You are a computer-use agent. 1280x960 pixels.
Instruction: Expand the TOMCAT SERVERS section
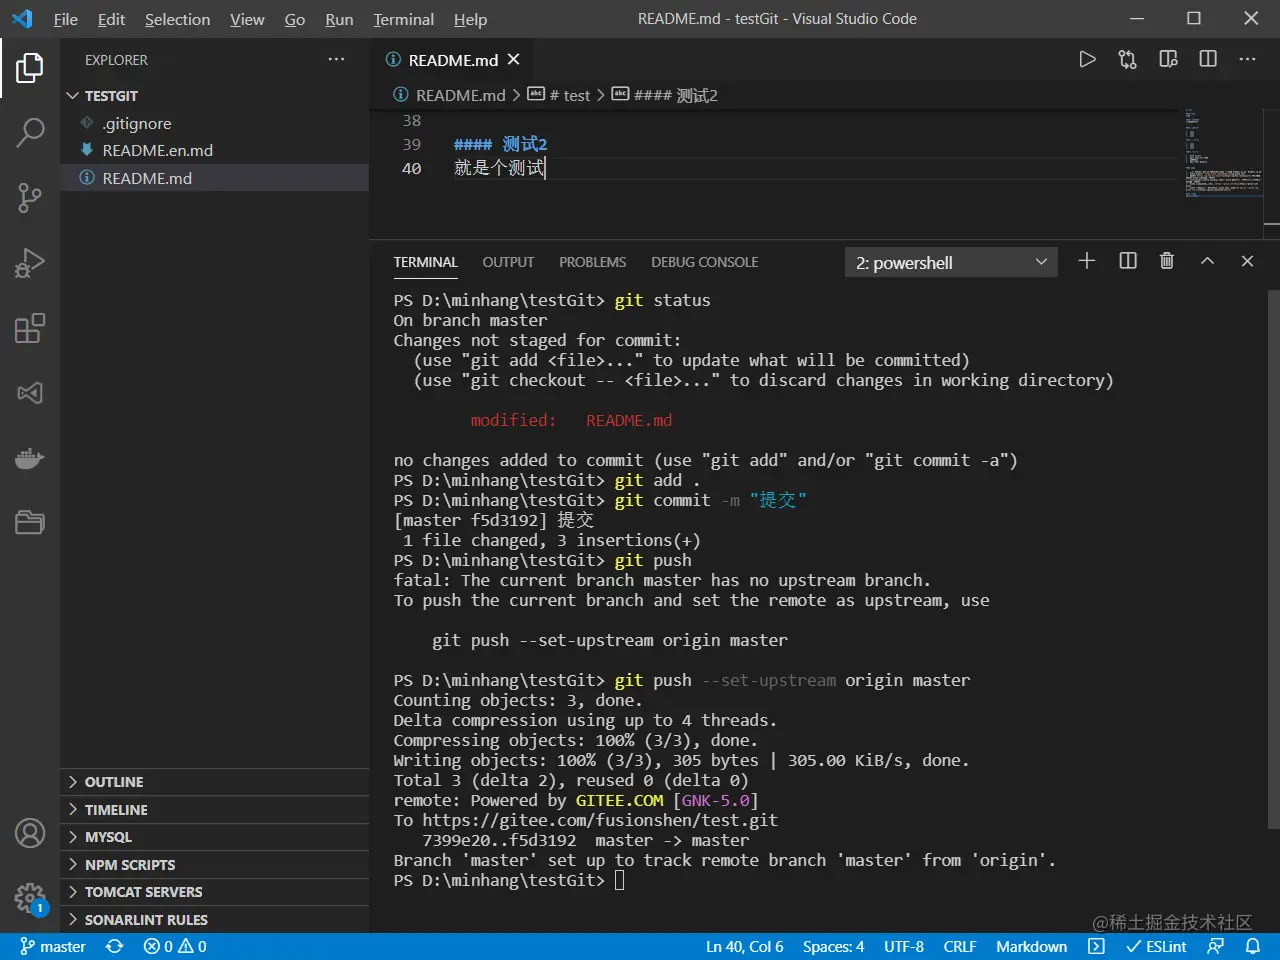pos(214,892)
